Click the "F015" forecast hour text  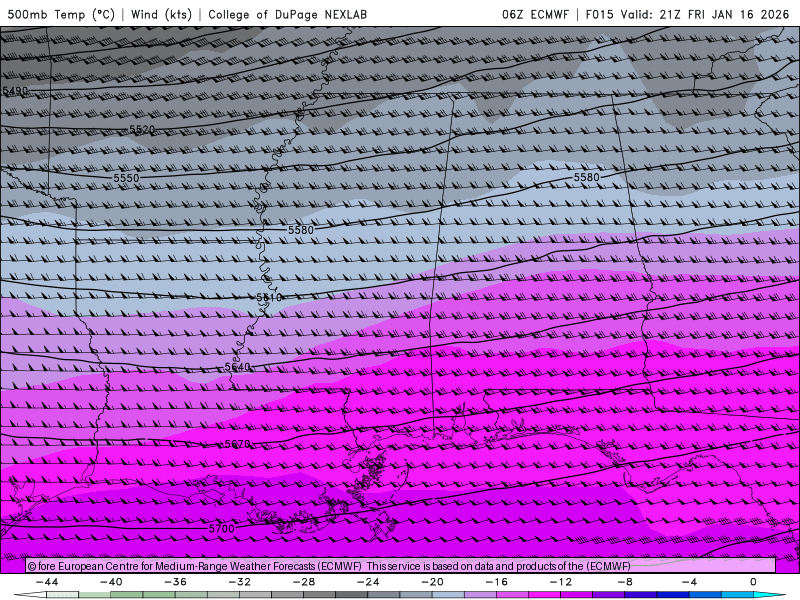tap(599, 14)
